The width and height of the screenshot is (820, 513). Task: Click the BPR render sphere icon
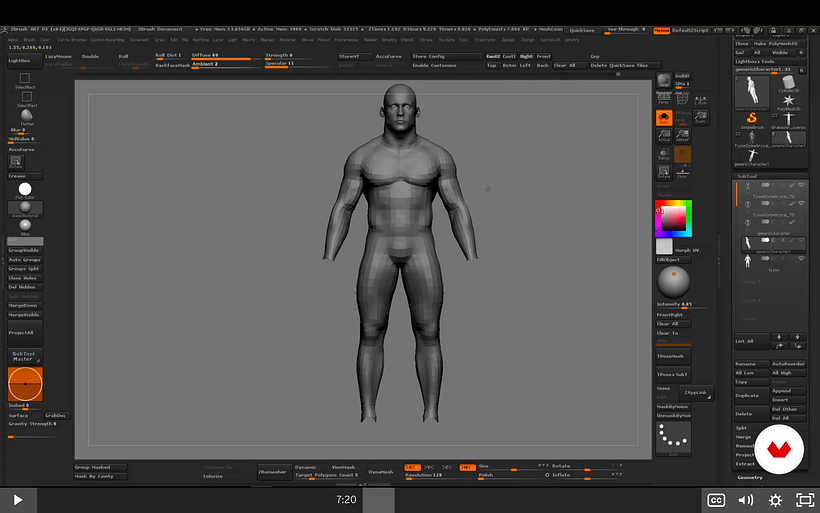(x=664, y=81)
